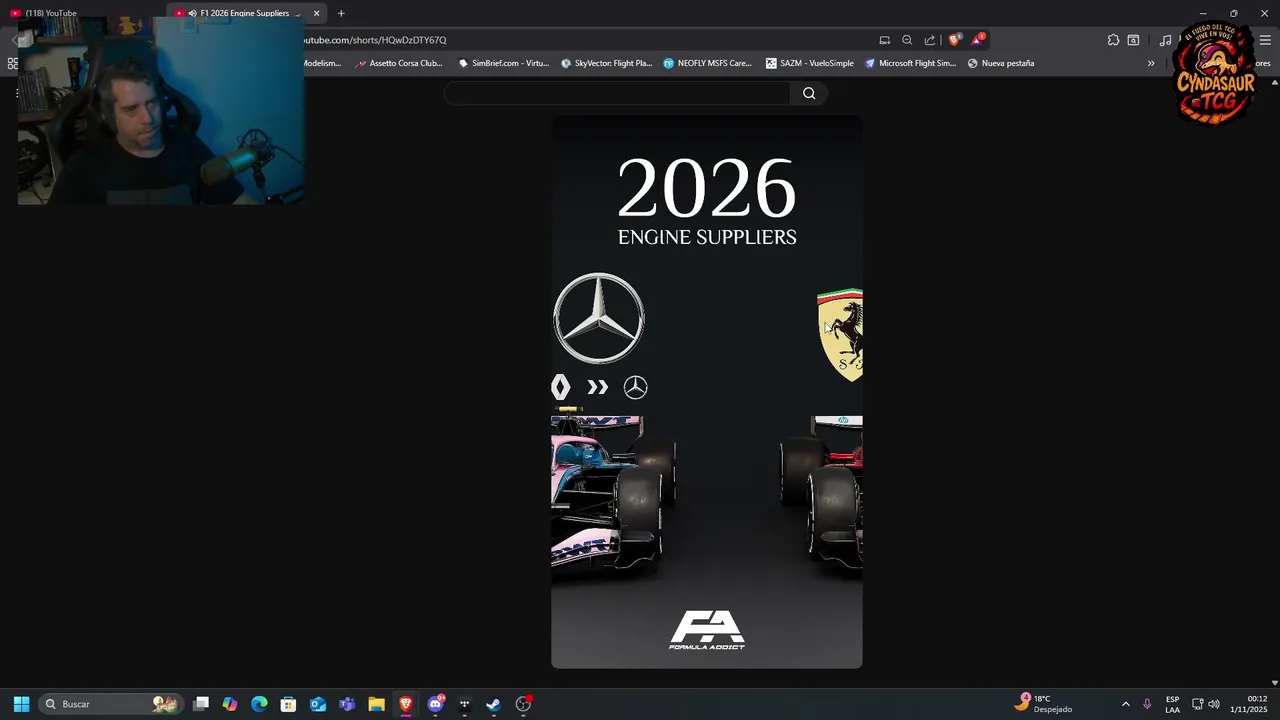Click the share page icon in address bar
This screenshot has width=1280, height=720.
[930, 40]
